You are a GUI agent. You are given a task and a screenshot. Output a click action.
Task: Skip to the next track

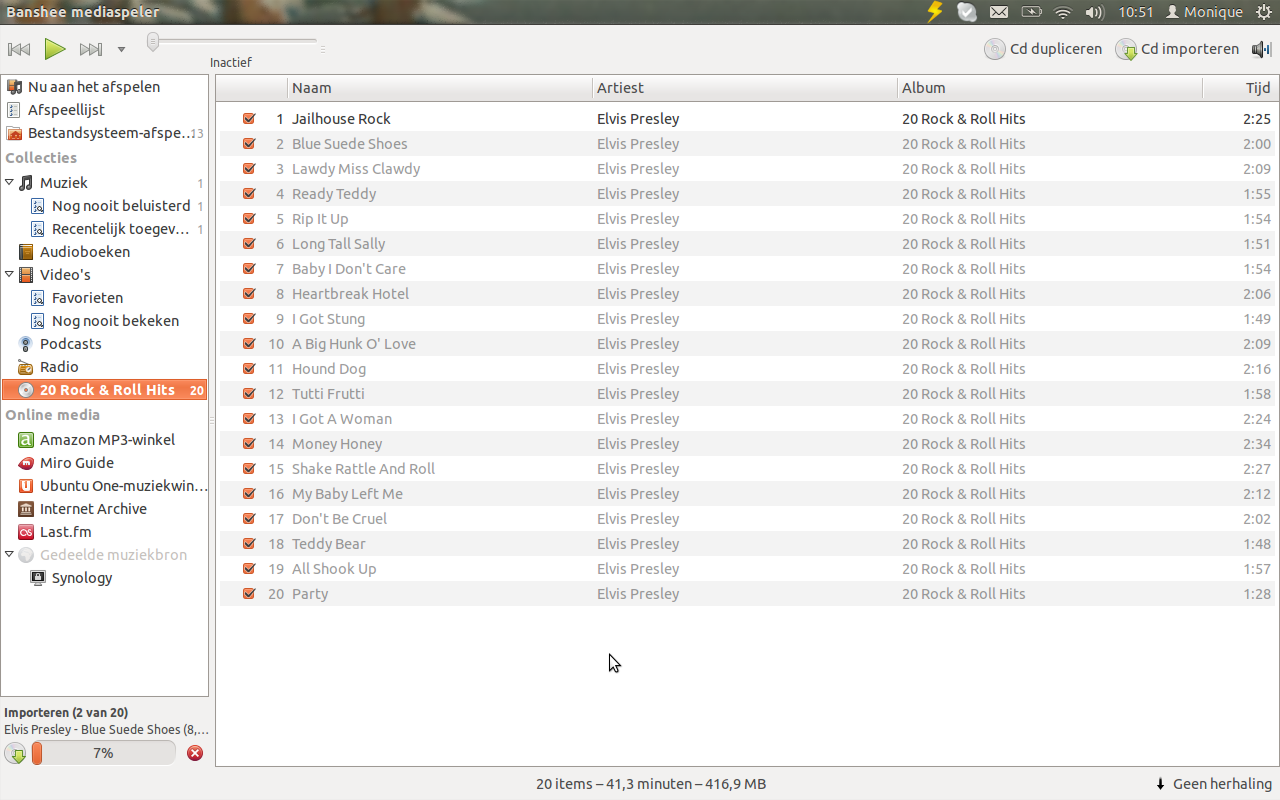pos(91,49)
